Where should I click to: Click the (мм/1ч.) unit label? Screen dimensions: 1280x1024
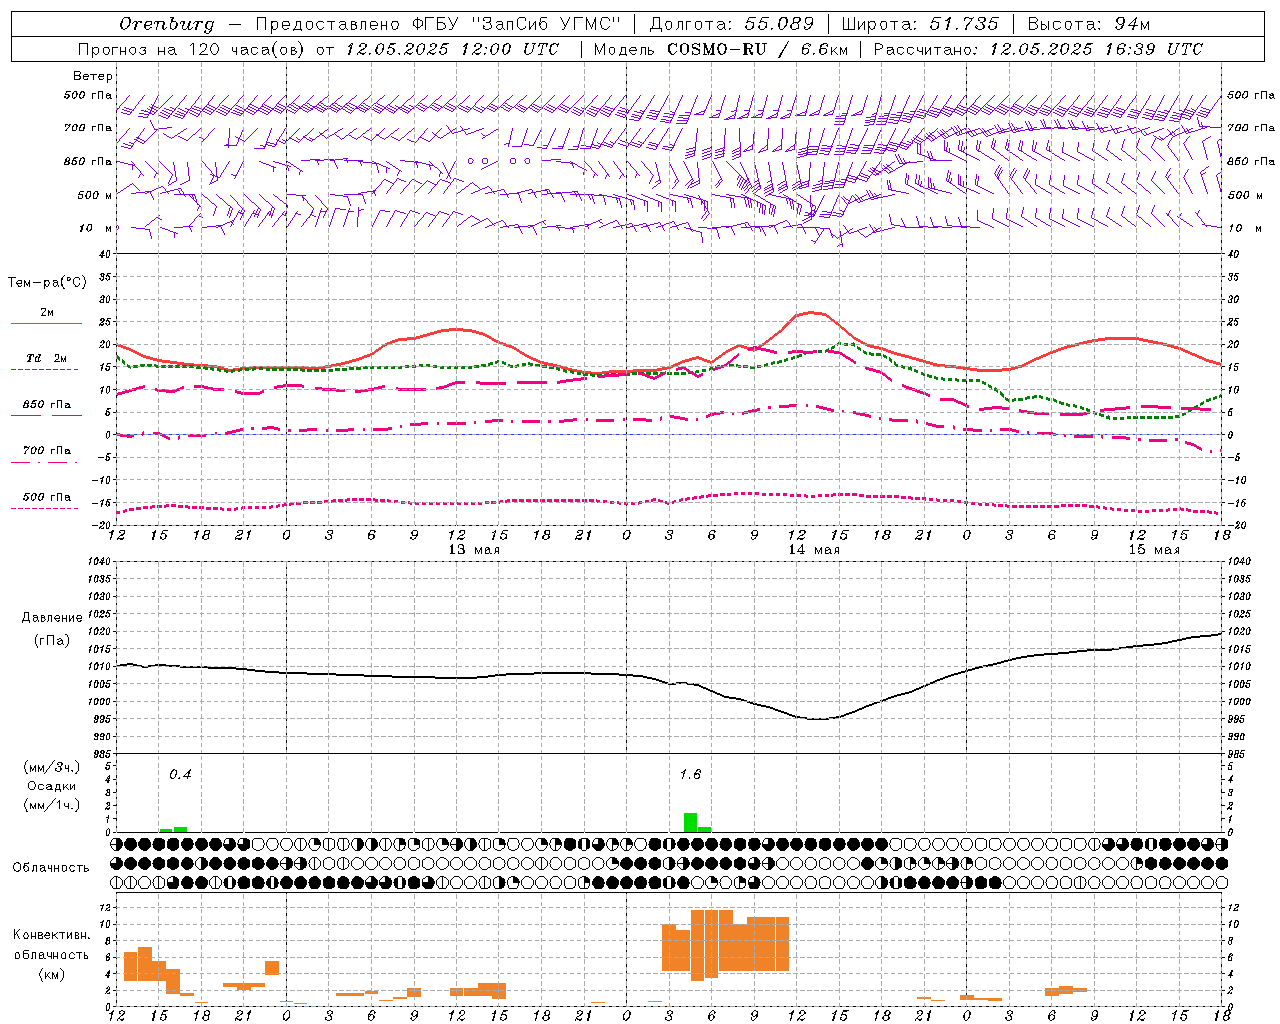pyautogui.click(x=52, y=805)
